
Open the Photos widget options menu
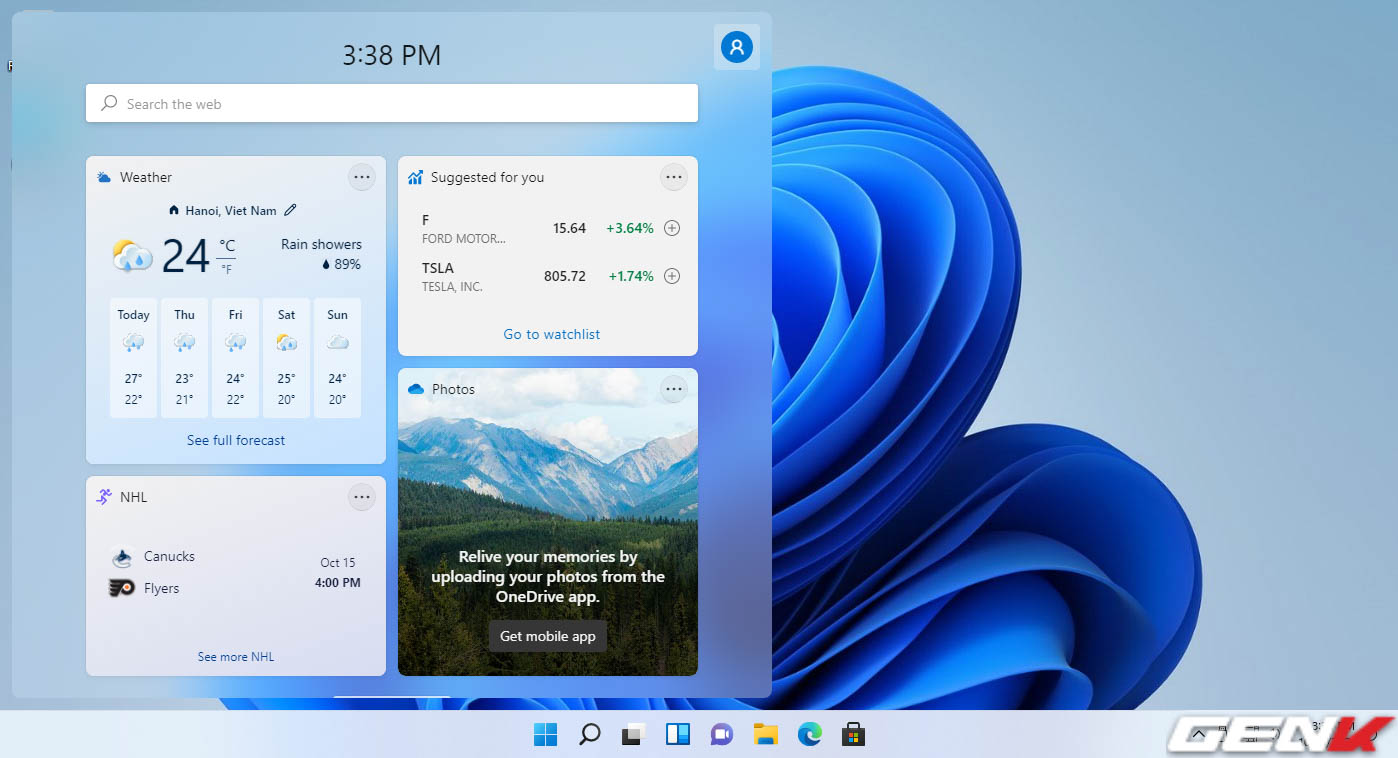coord(674,389)
